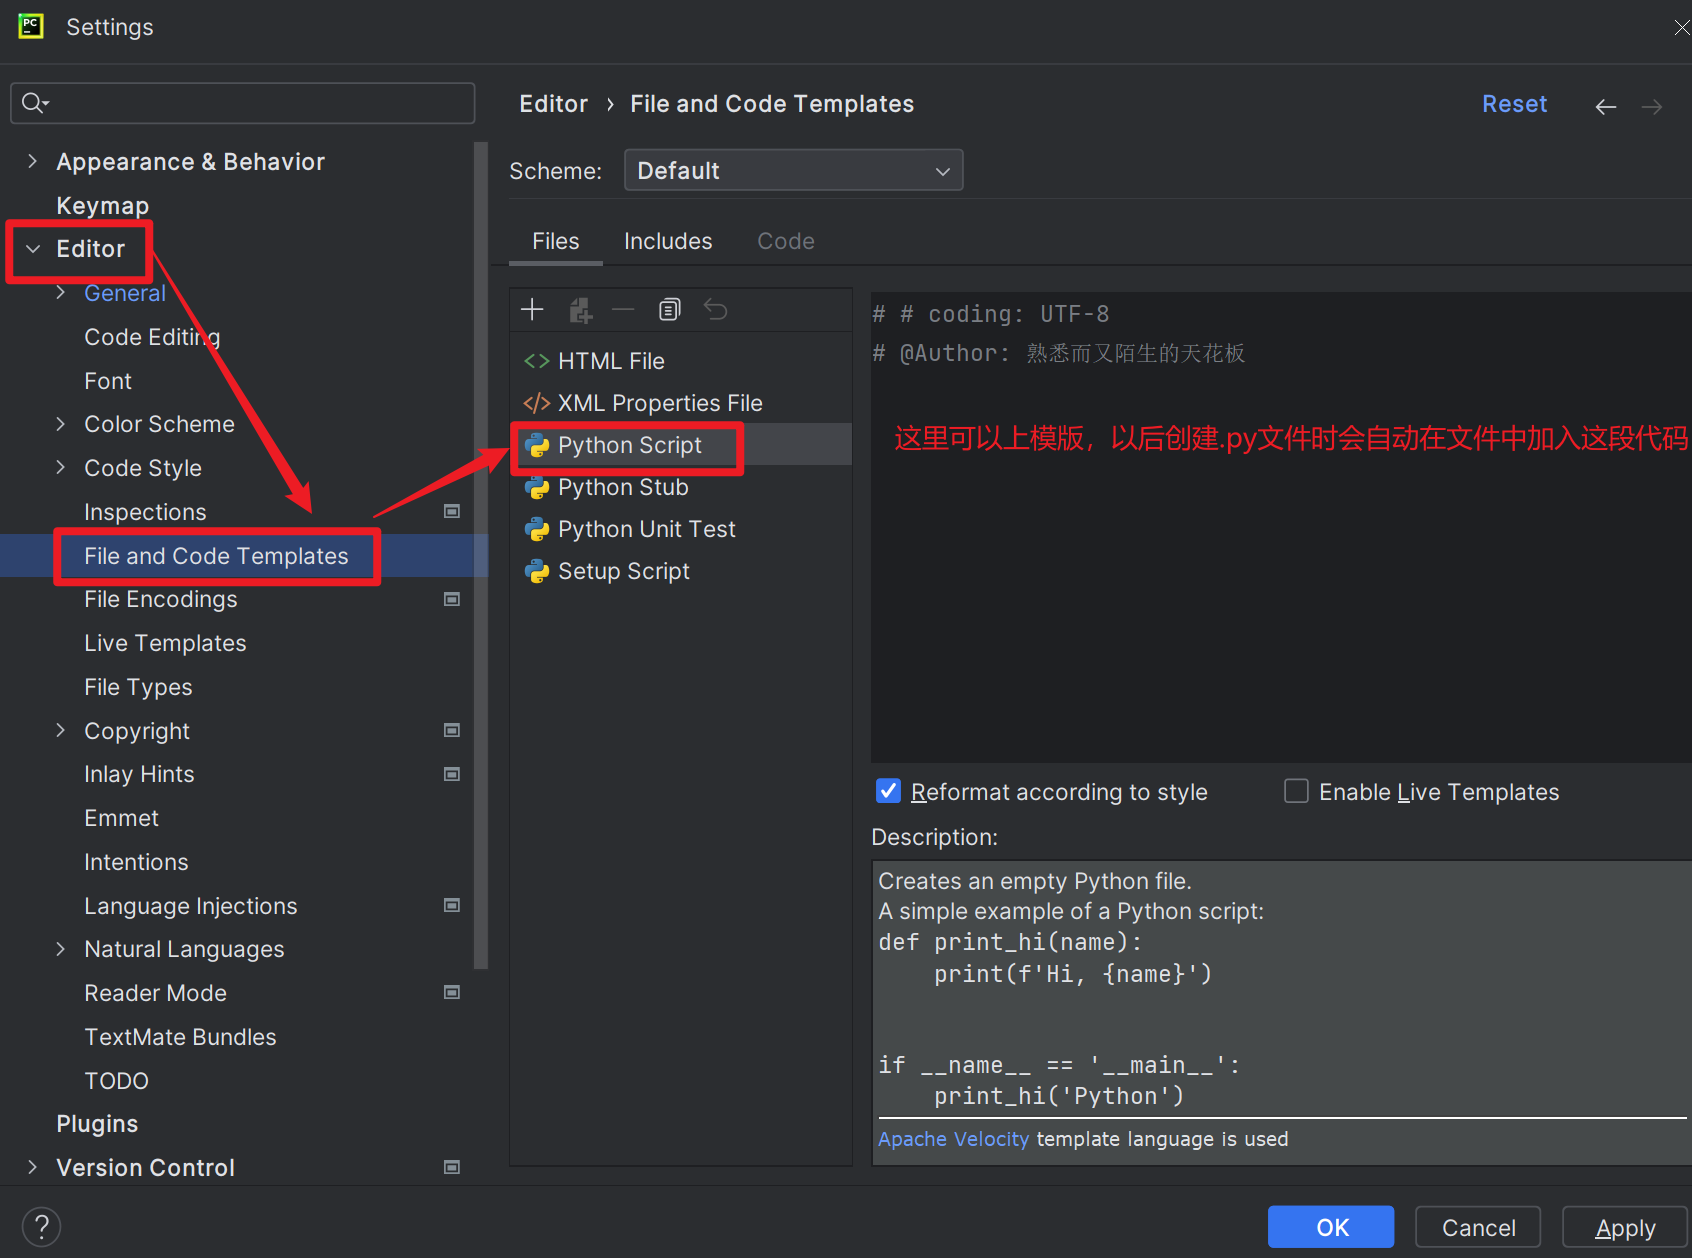Select the Python Script template
The width and height of the screenshot is (1692, 1258).
tap(680, 445)
